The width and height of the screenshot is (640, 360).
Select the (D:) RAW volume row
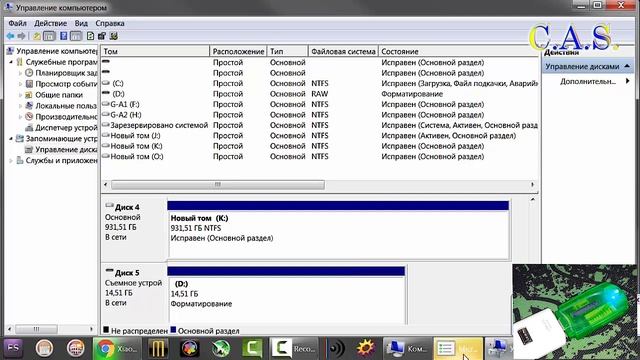pos(320,94)
